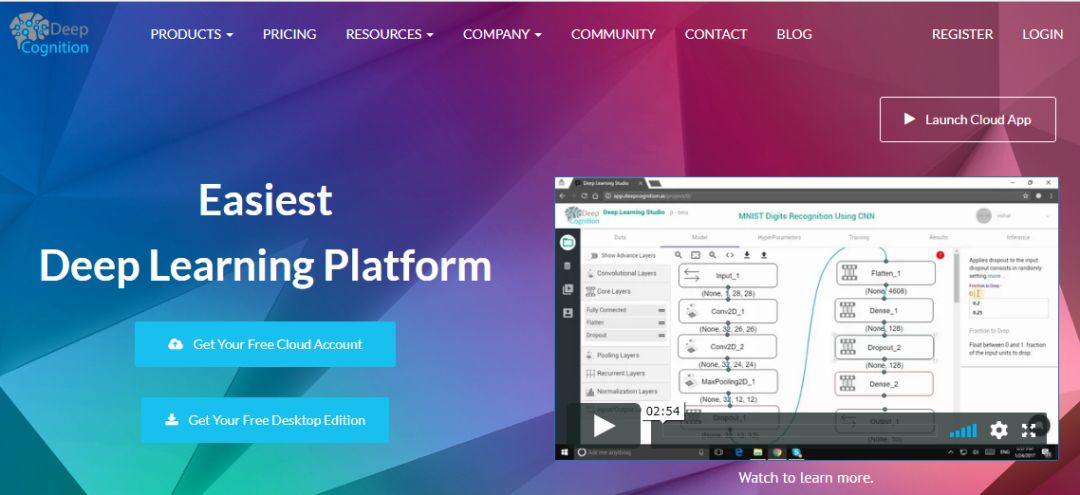Image resolution: width=1080 pixels, height=495 pixels.
Task: Enter fullscreen for the video
Action: click(x=1028, y=431)
